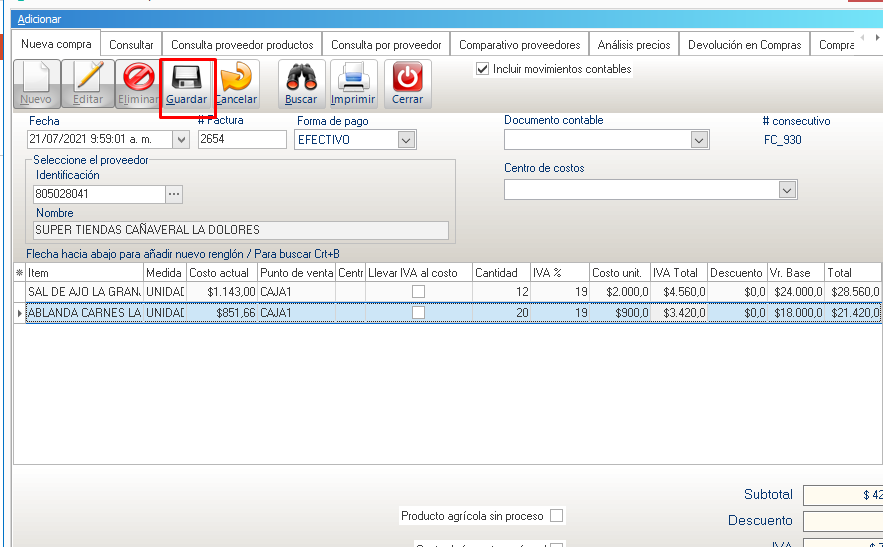Enable Producto agrícola sin proceso checkbox
This screenshot has width=883, height=547.
click(557, 516)
